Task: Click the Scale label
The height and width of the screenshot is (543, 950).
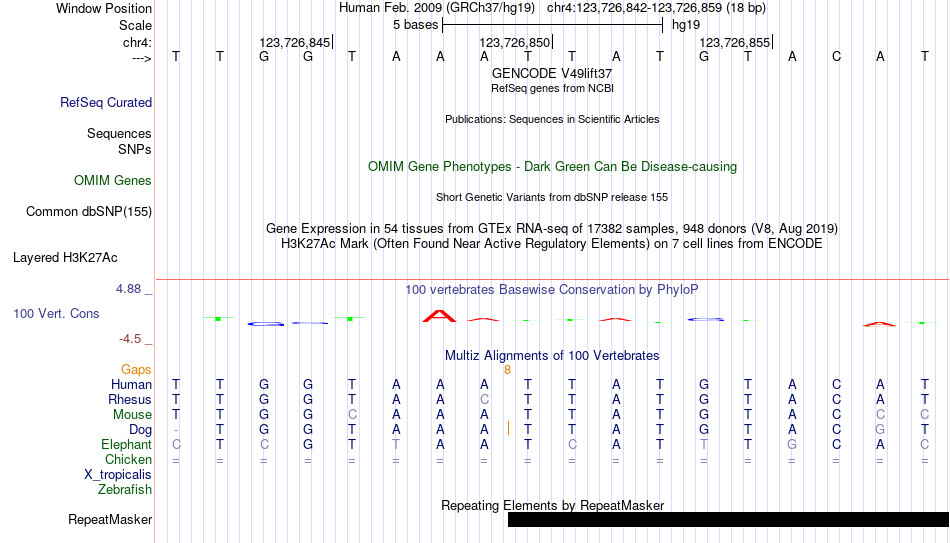Action: pos(135,25)
